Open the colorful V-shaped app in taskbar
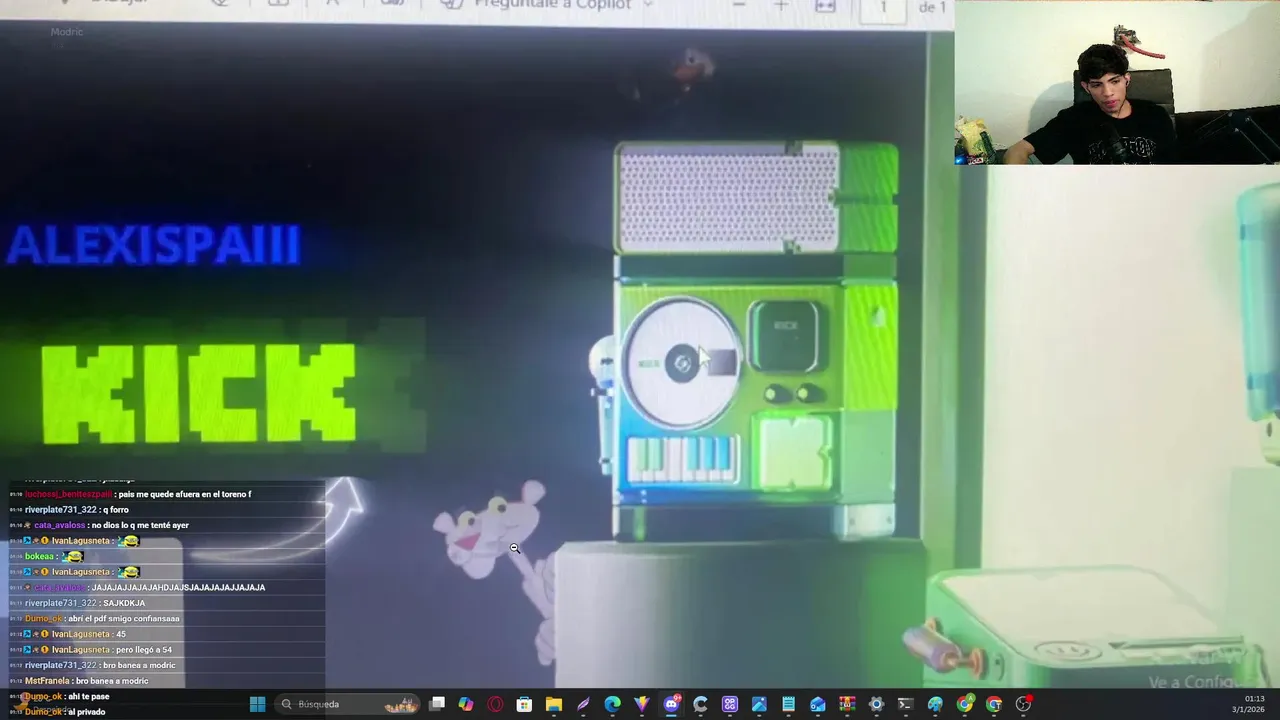Viewport: 1280px width, 720px height. tap(642, 704)
